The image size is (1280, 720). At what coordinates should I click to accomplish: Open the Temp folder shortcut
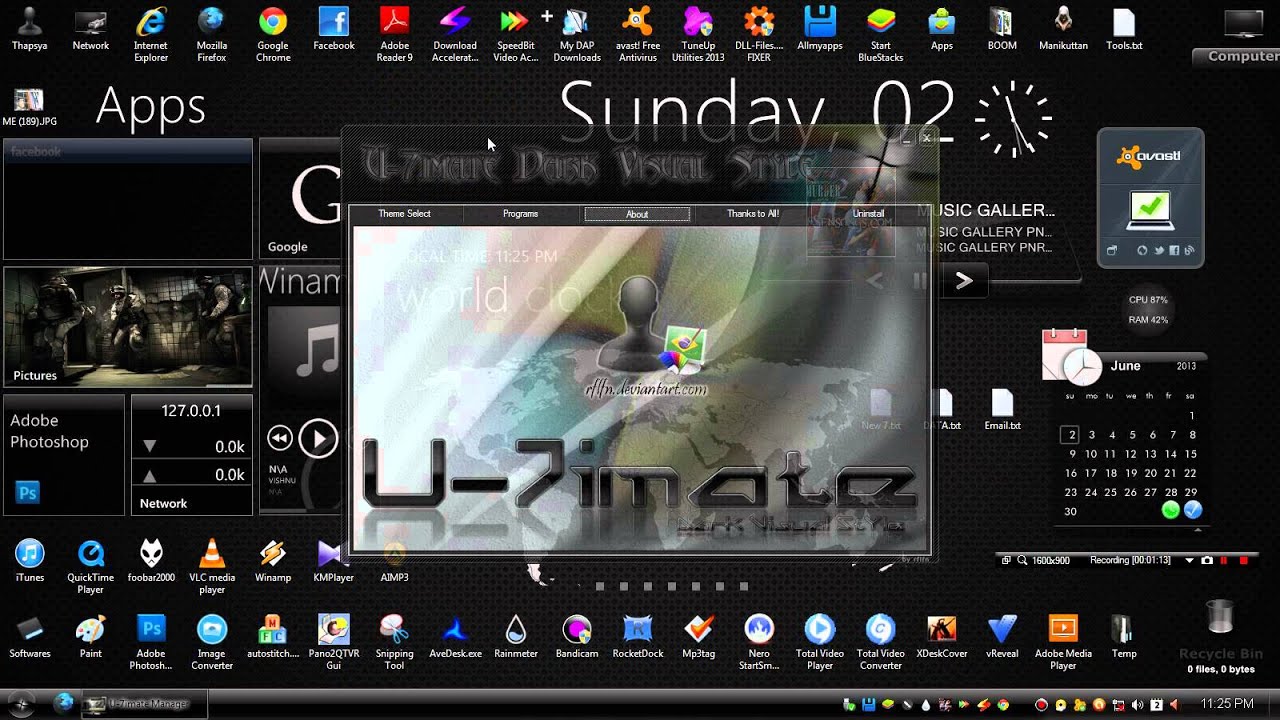(1124, 637)
